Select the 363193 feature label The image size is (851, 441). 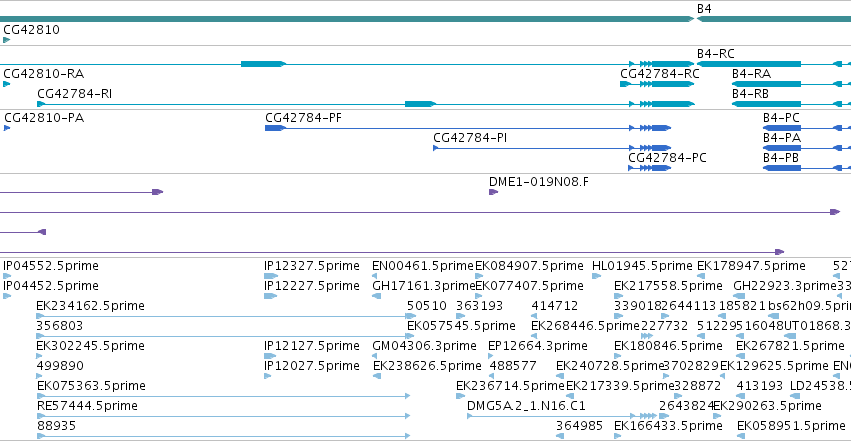pyautogui.click(x=479, y=306)
